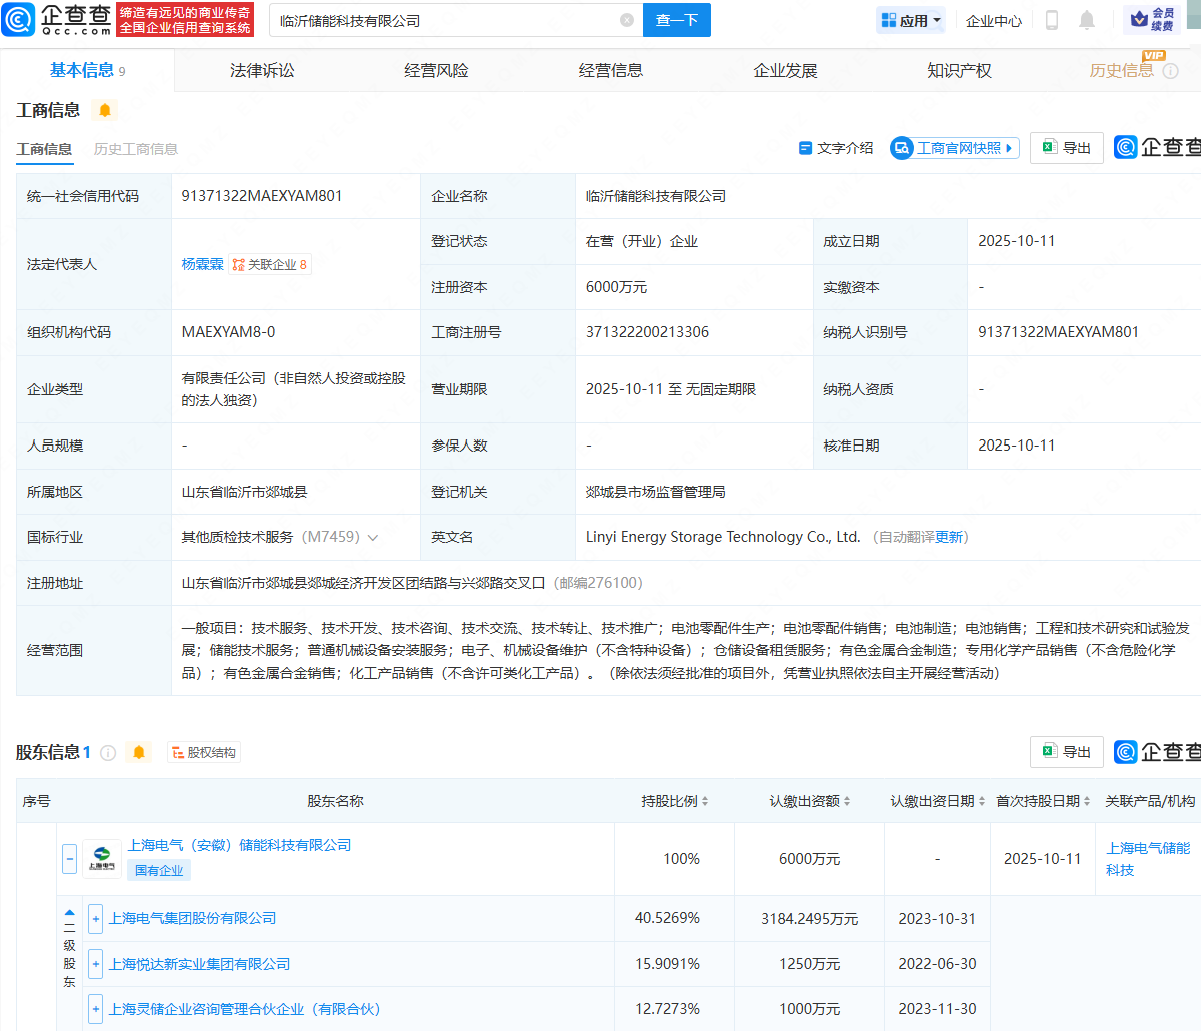Expand 上海电气集团股份有限公司 sub-shareholders
The image size is (1201, 1031).
click(96, 918)
